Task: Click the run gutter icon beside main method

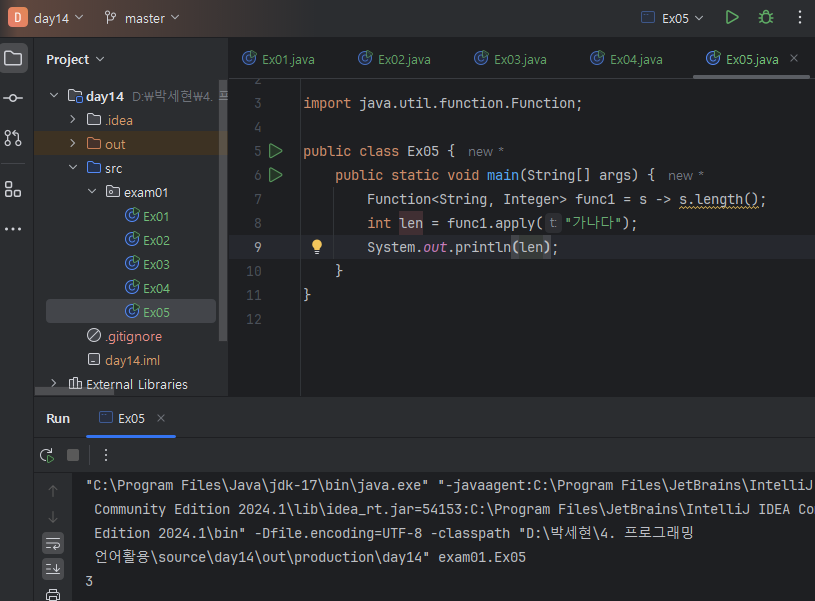Action: click(x=276, y=175)
